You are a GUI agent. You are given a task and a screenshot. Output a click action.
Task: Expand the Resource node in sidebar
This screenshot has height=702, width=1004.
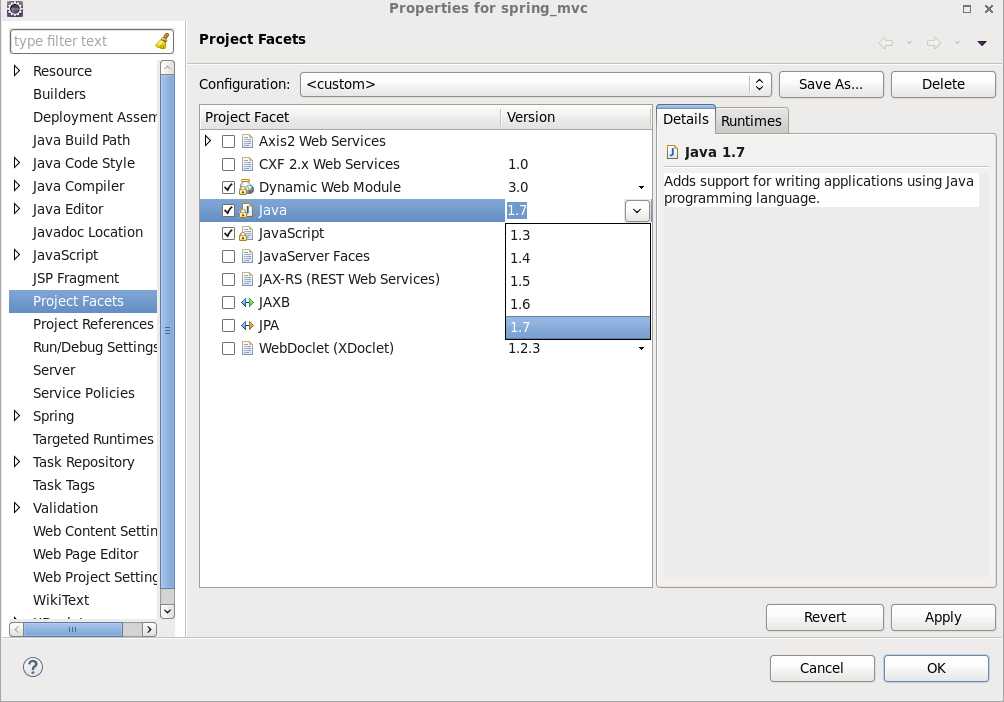[x=17, y=70]
